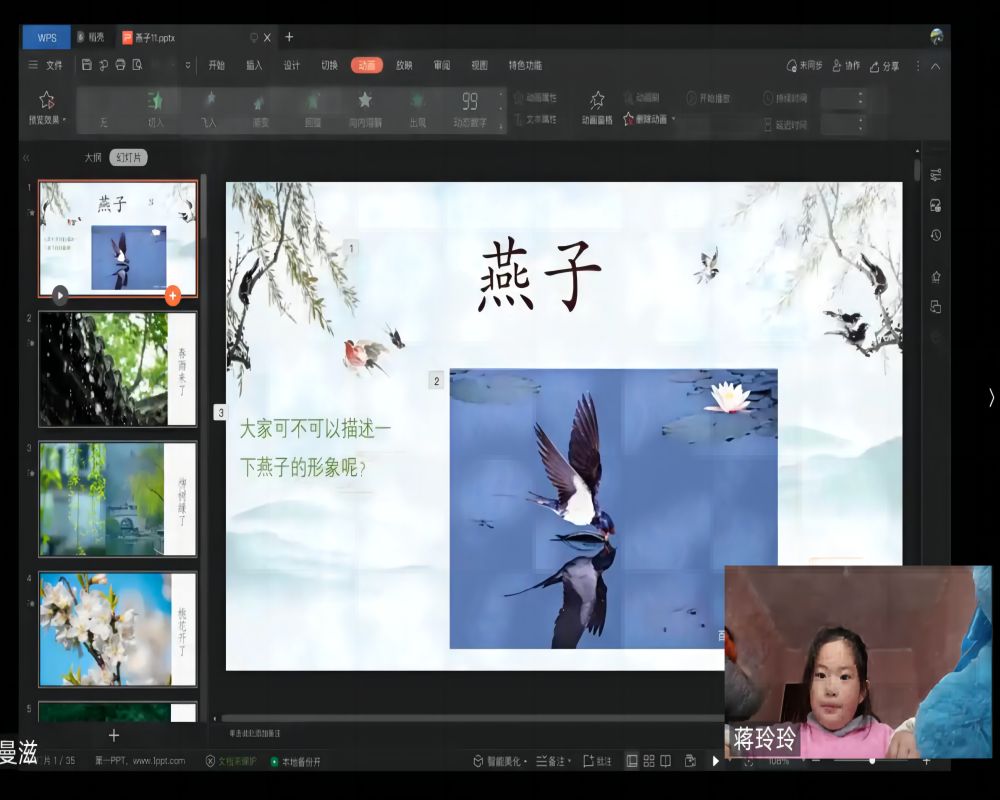
Task: Click the new tab plus button
Action: point(289,37)
